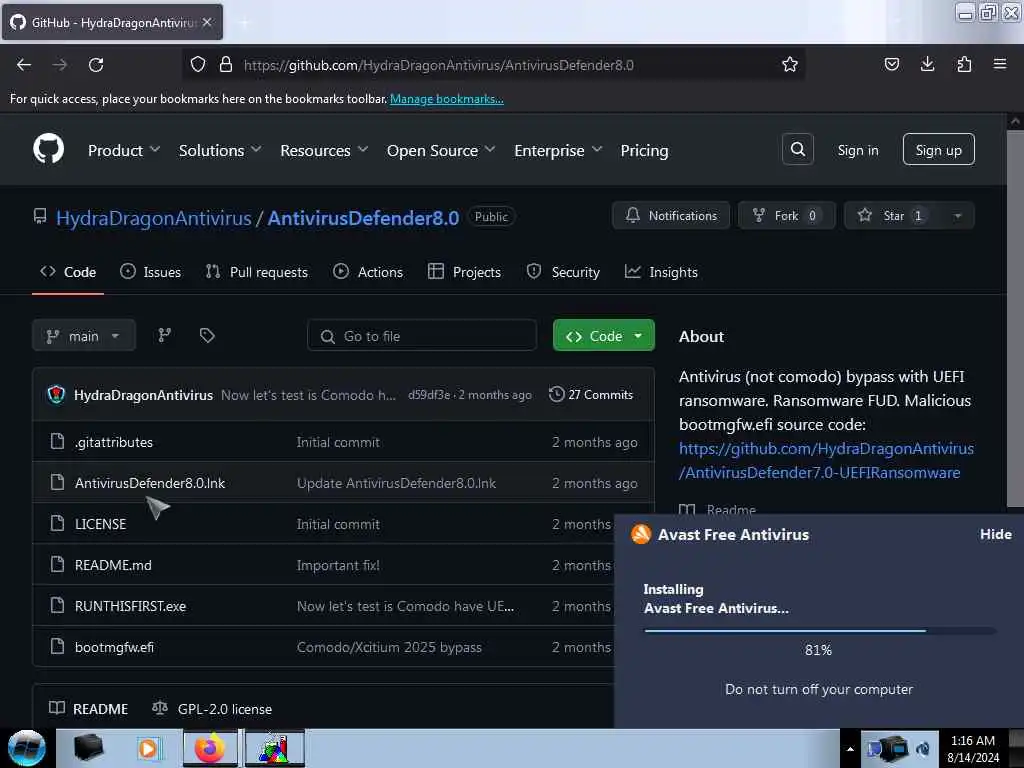This screenshot has height=768, width=1024.
Task: Expand the Enterprise menu
Action: click(558, 150)
